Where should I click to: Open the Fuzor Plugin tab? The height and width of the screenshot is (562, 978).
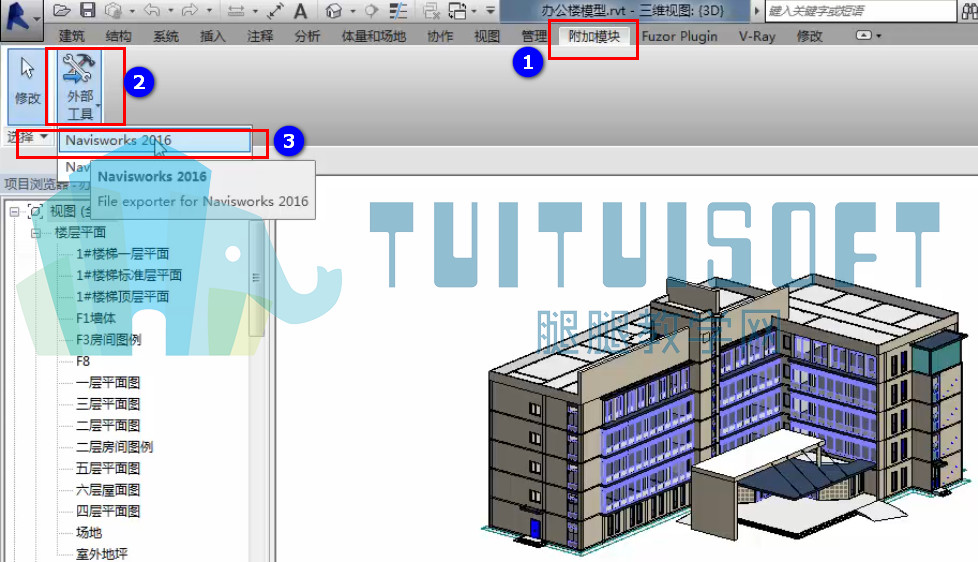pos(679,36)
